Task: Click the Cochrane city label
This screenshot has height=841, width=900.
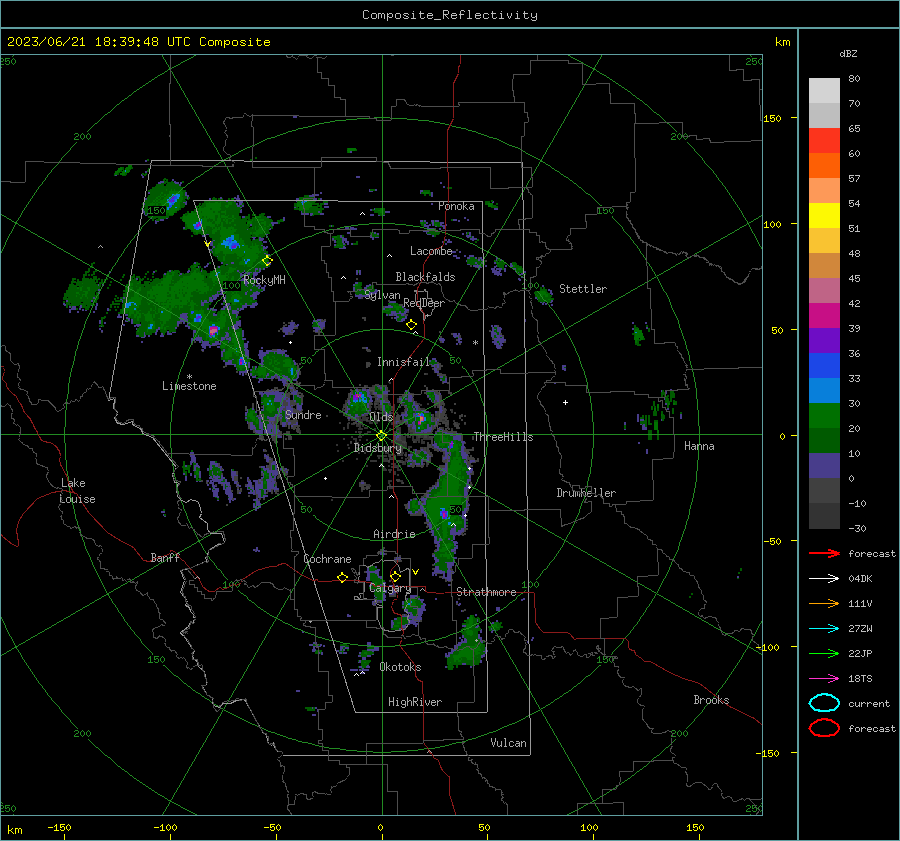Action: point(327,559)
